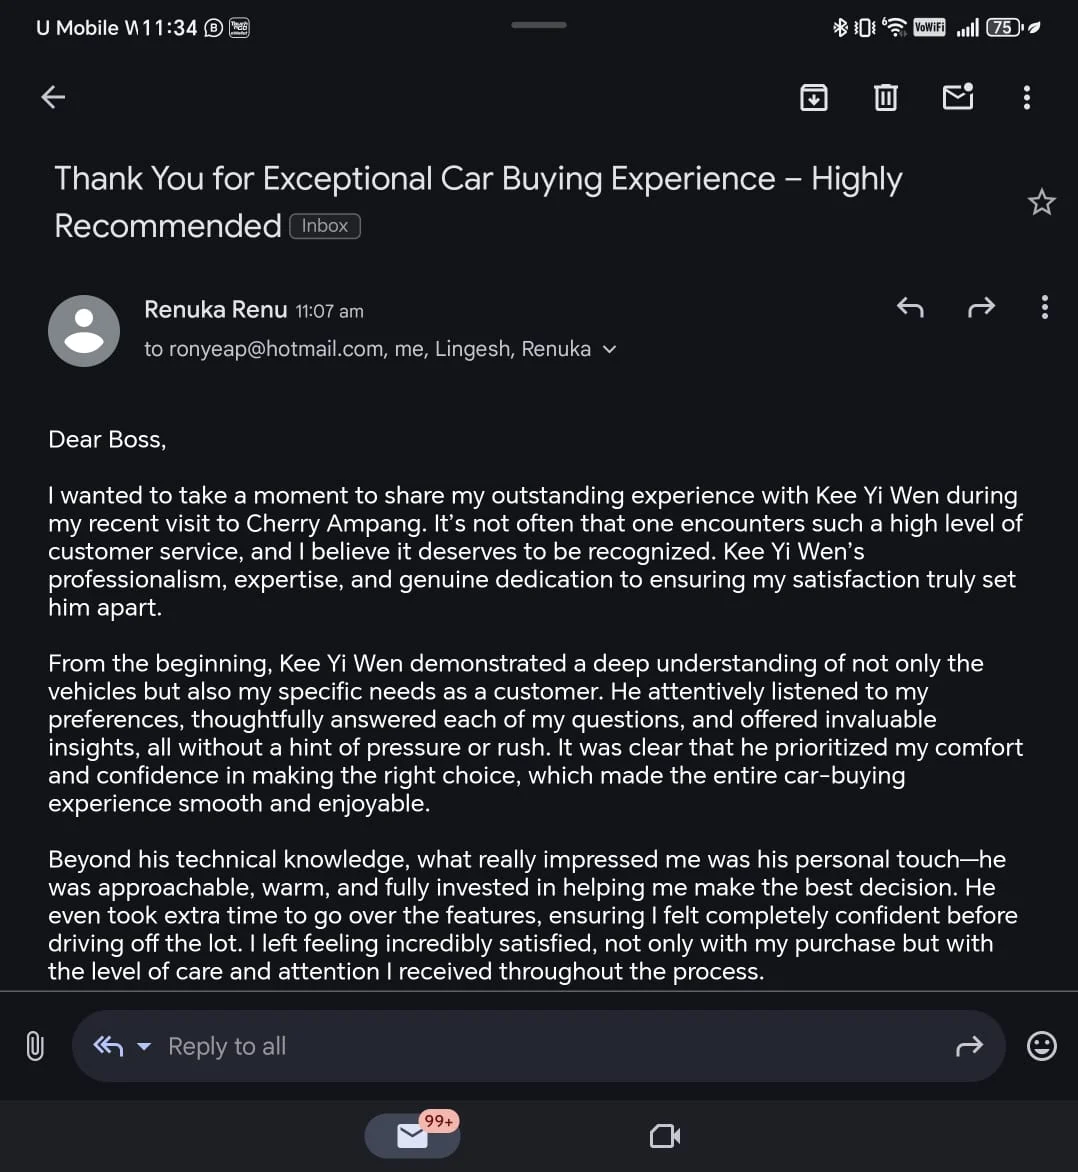1078x1172 pixels.
Task: Tap the forward arrow in reply box
Action: coord(969,1046)
